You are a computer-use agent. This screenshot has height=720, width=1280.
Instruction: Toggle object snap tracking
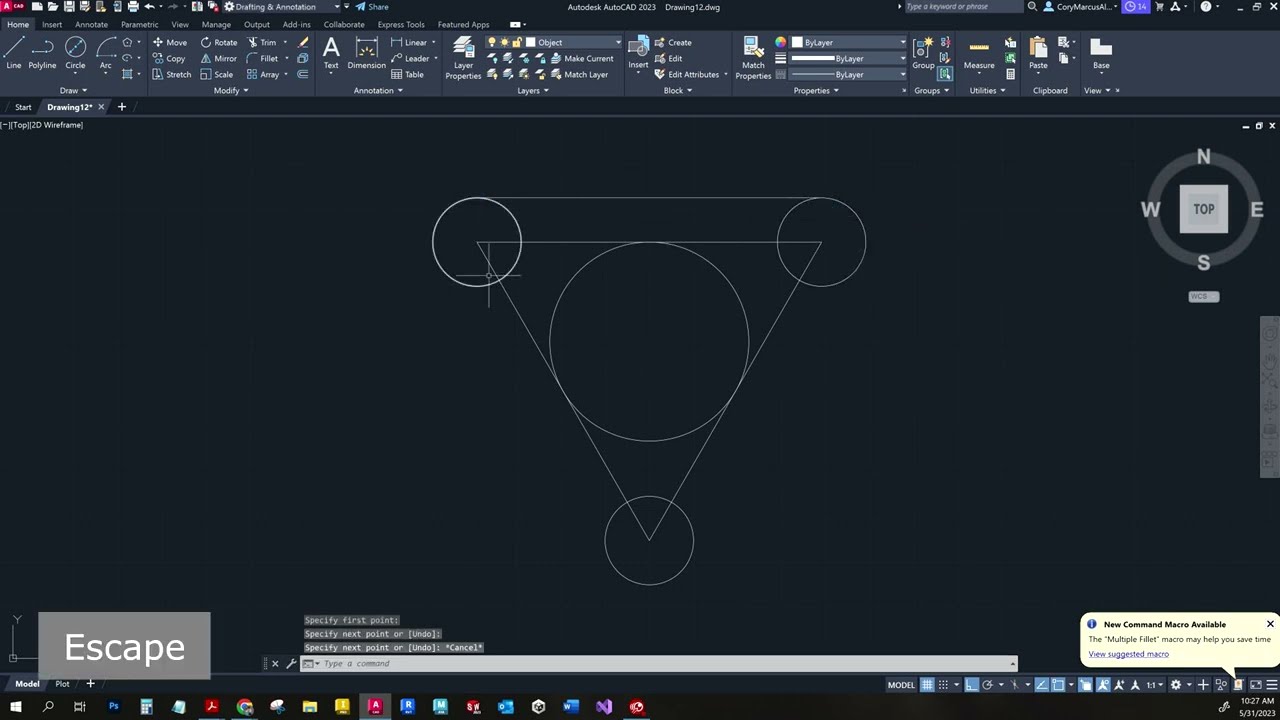click(1041, 685)
